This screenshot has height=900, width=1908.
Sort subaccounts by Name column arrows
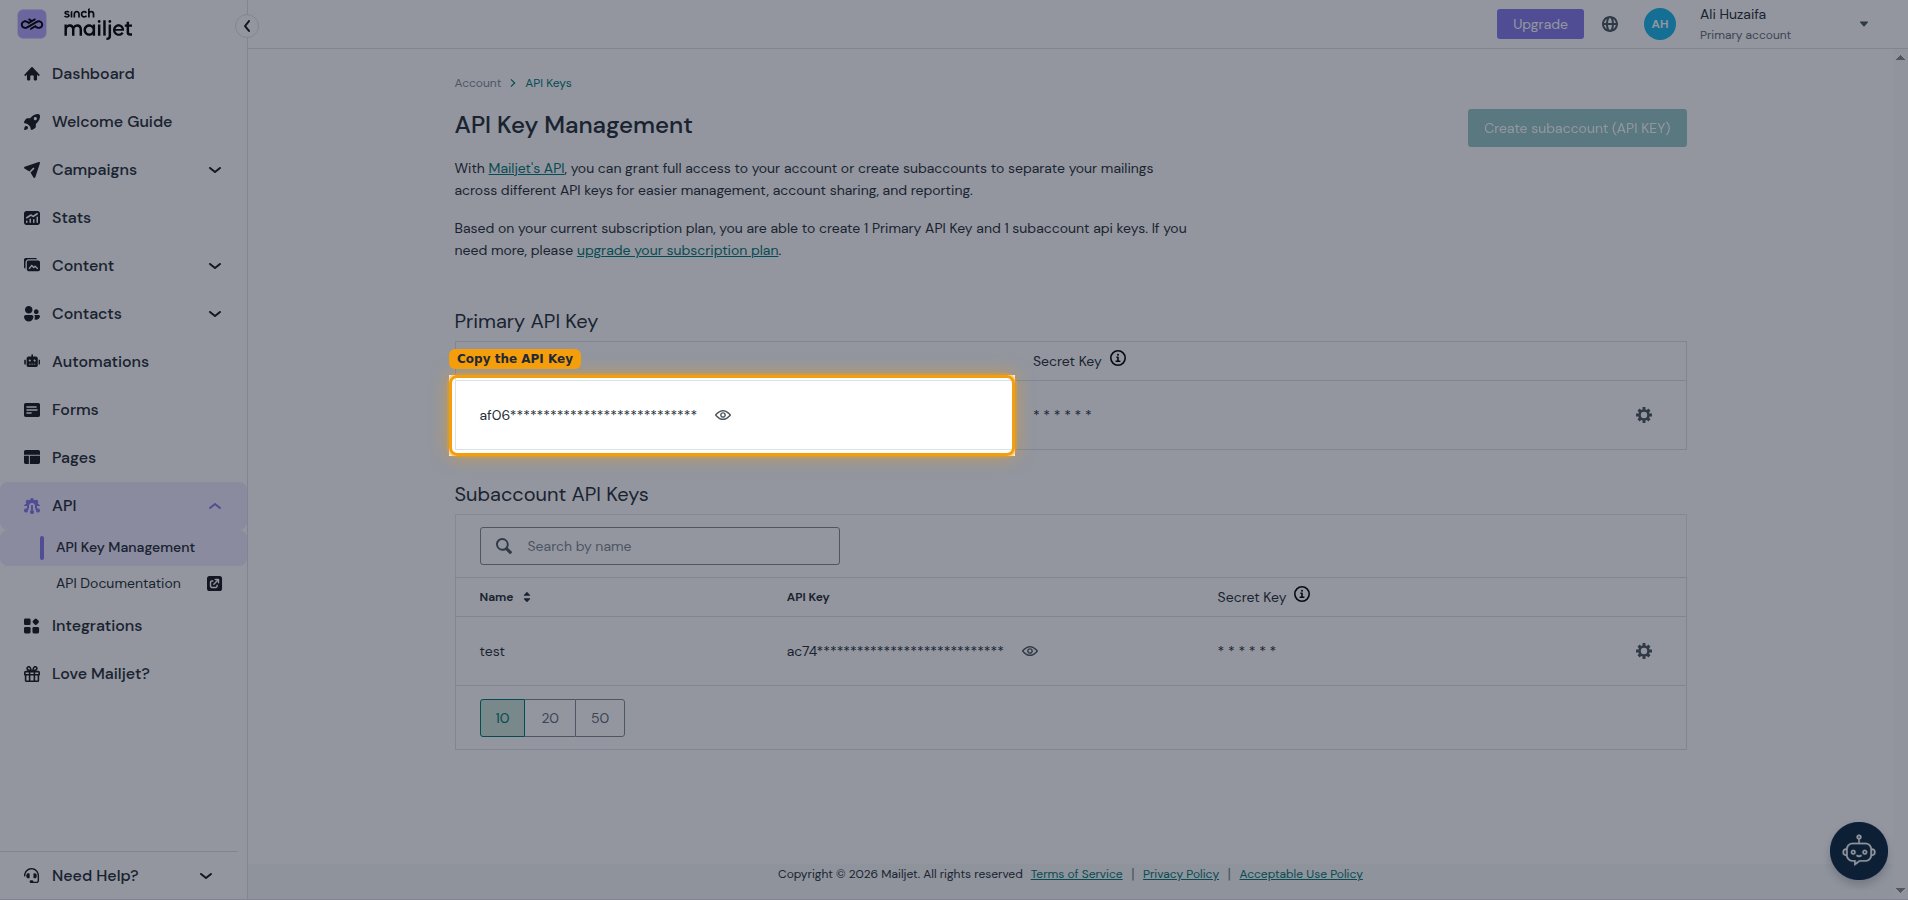[527, 597]
